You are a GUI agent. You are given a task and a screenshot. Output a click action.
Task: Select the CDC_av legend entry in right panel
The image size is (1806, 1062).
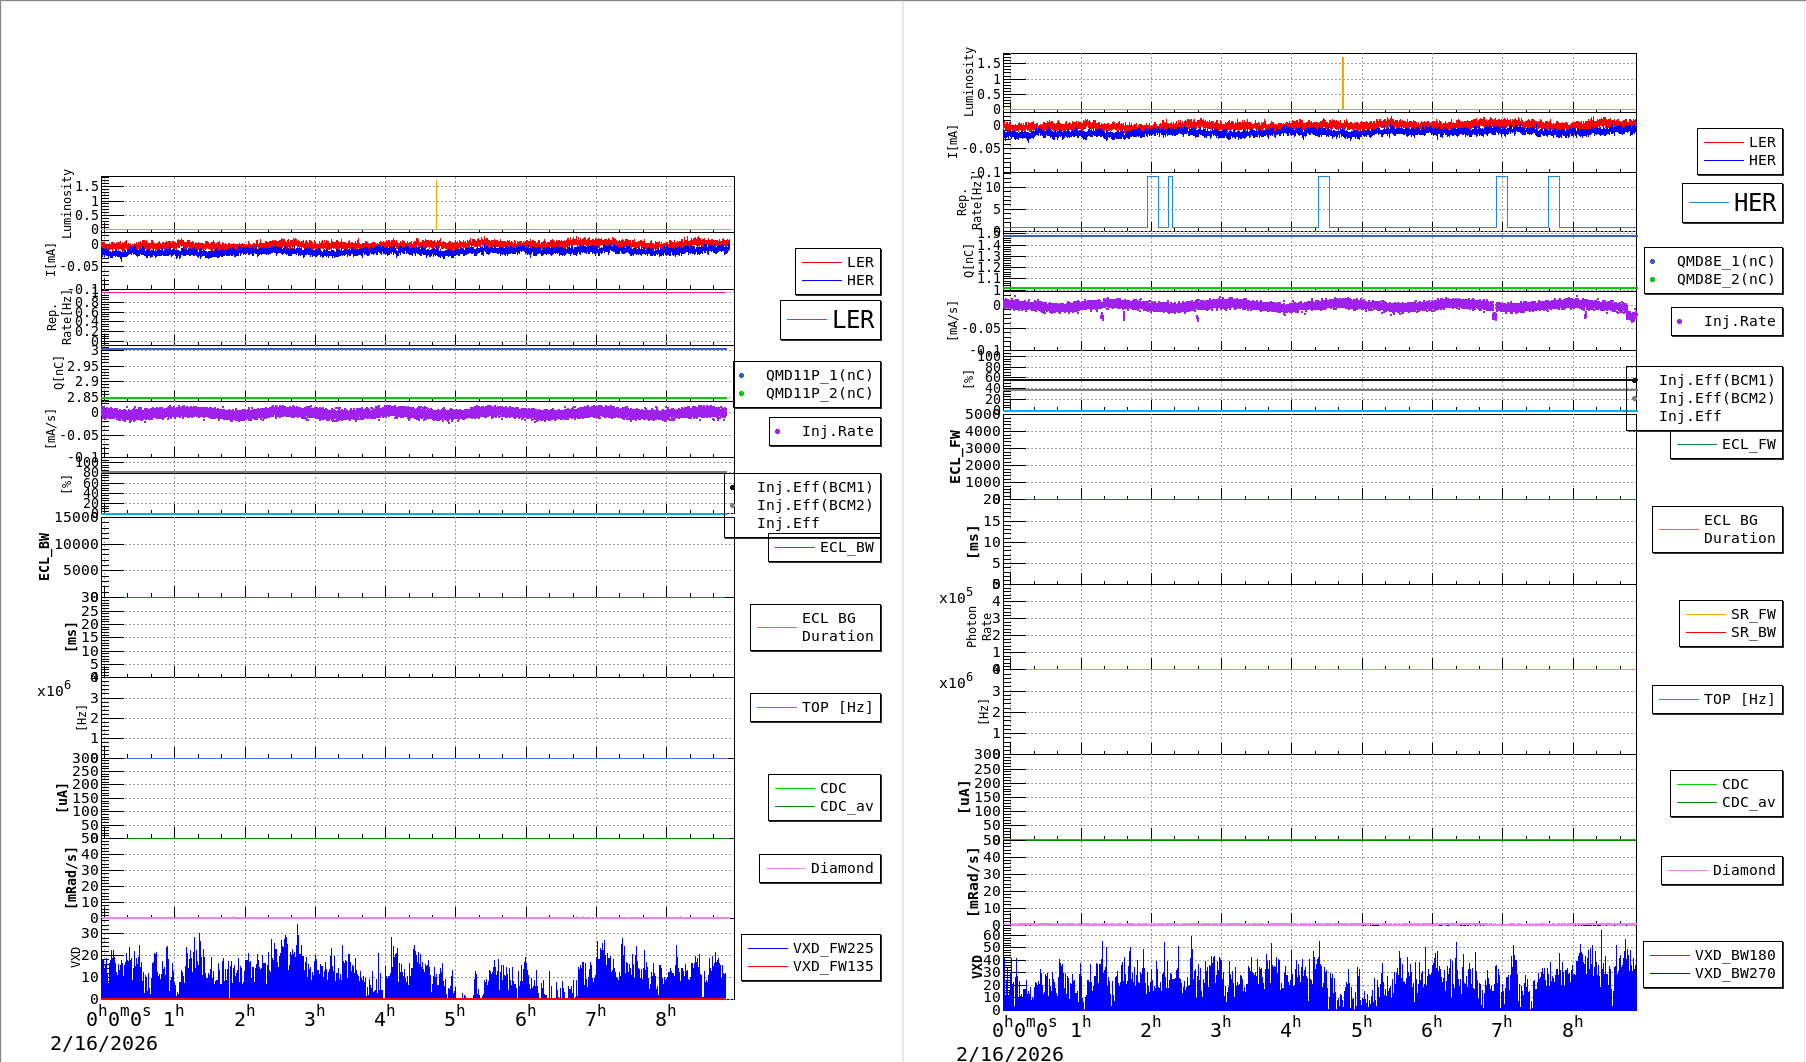pyautogui.click(x=1727, y=802)
